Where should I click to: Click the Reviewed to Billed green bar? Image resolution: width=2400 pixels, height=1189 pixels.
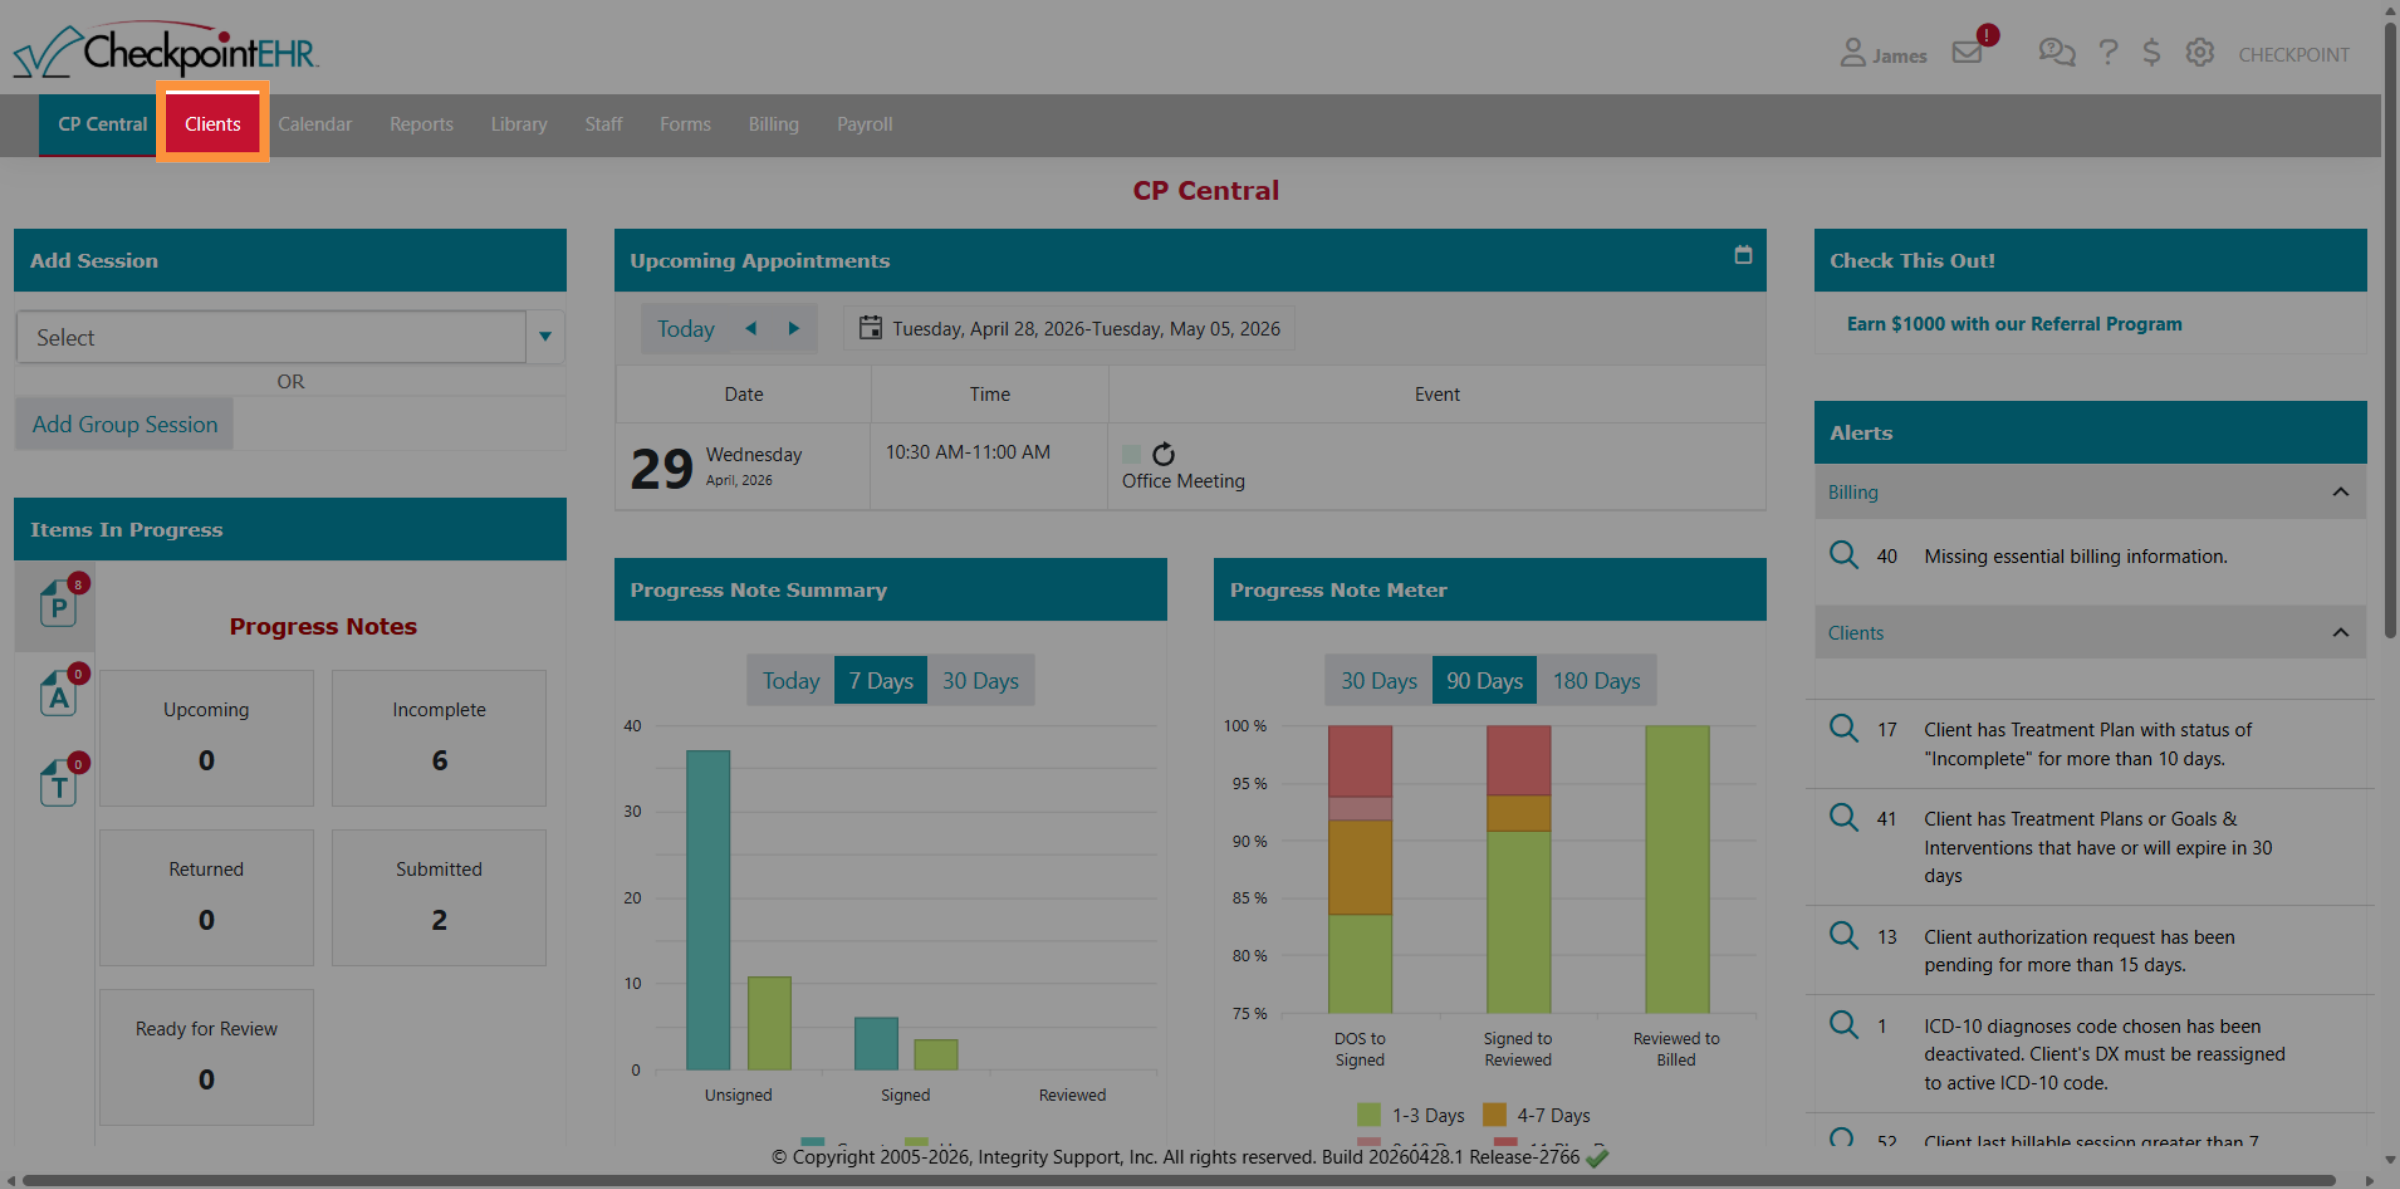[x=1677, y=869]
